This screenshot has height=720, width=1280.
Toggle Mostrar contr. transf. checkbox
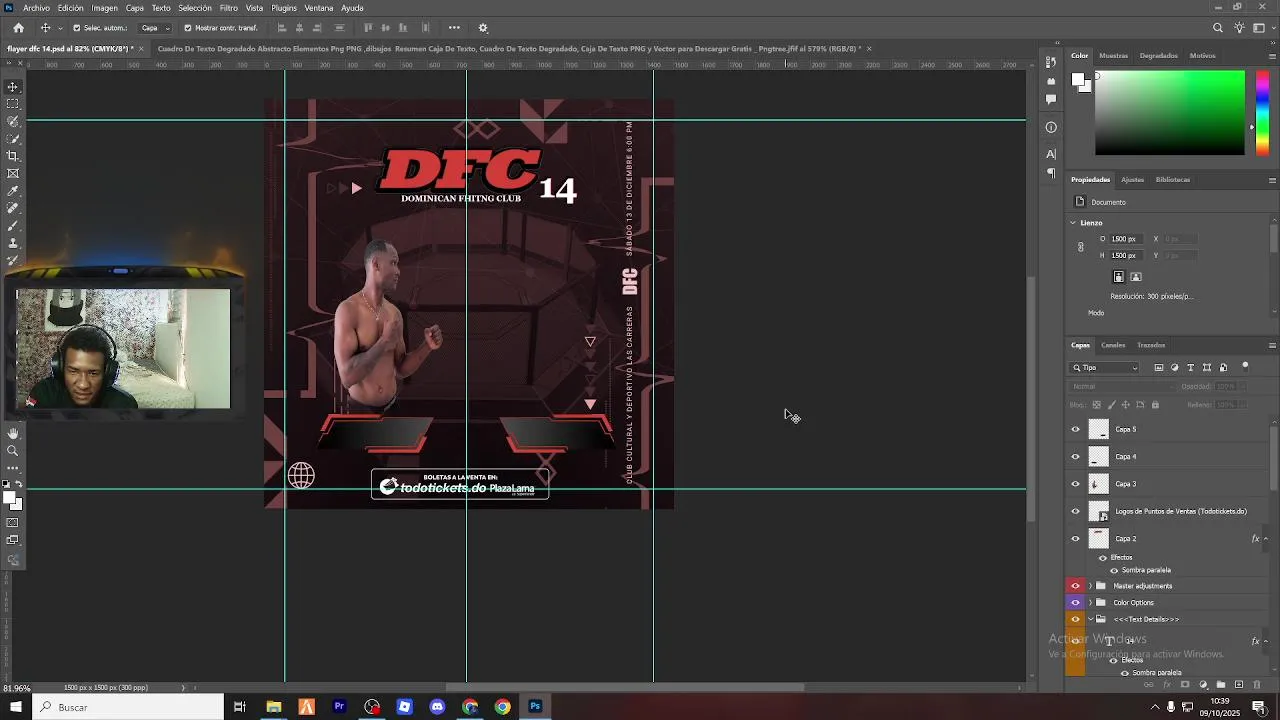pyautogui.click(x=188, y=28)
